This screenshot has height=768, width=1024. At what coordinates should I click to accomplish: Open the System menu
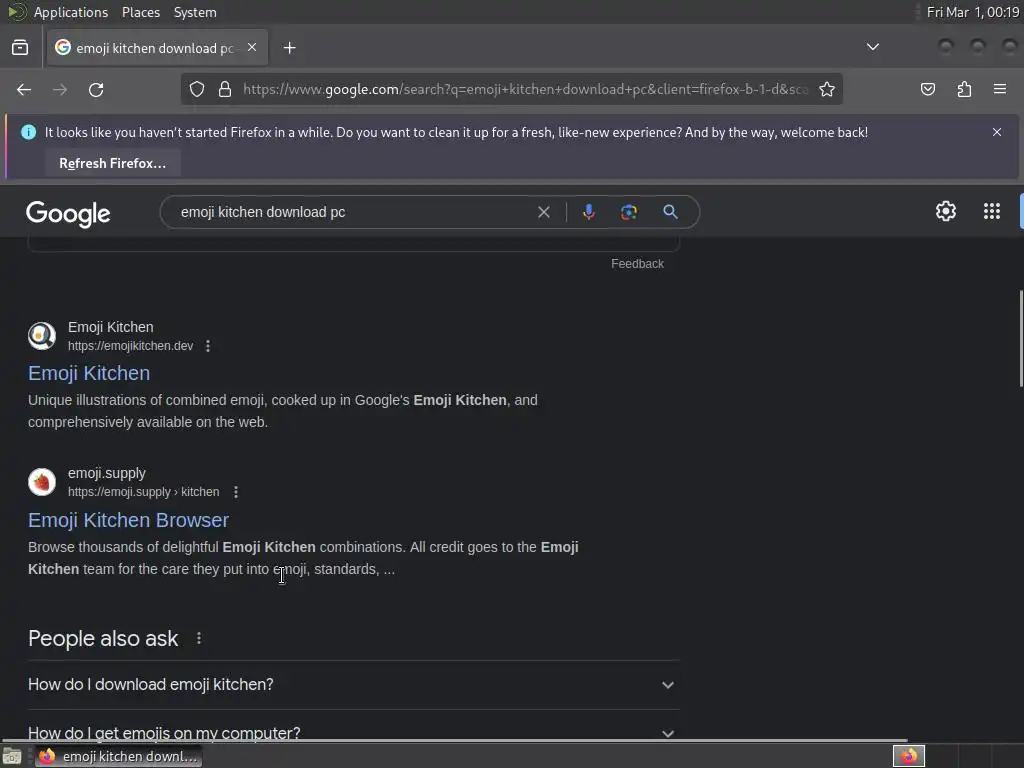pos(195,12)
